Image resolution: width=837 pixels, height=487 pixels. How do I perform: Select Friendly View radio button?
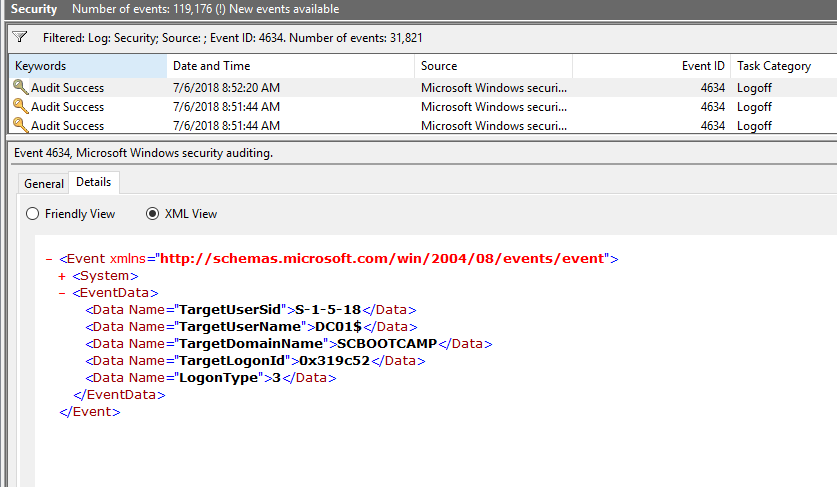tap(33, 214)
